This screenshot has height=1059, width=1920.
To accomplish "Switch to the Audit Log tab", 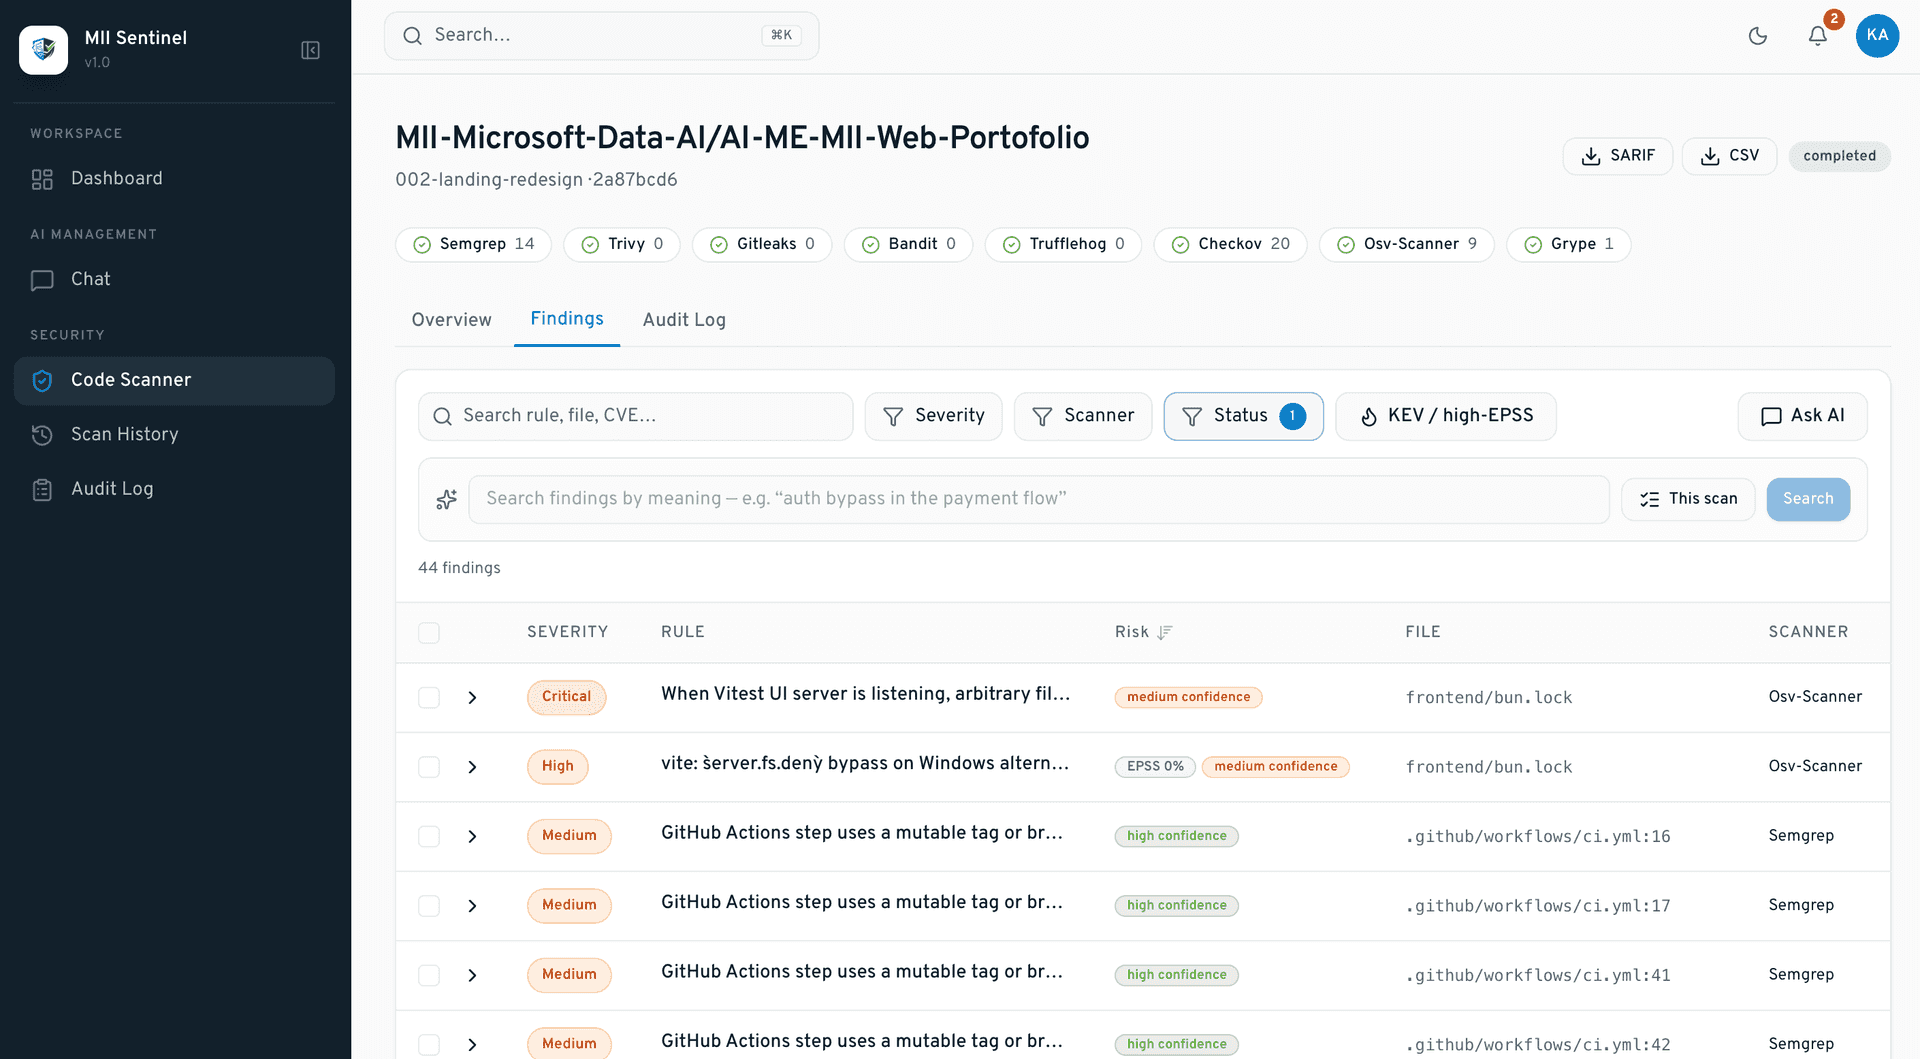I will click(684, 320).
